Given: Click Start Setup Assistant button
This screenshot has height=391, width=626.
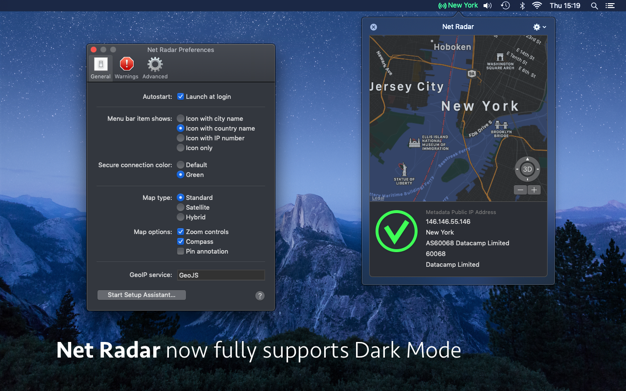Looking at the screenshot, I should [x=141, y=295].
